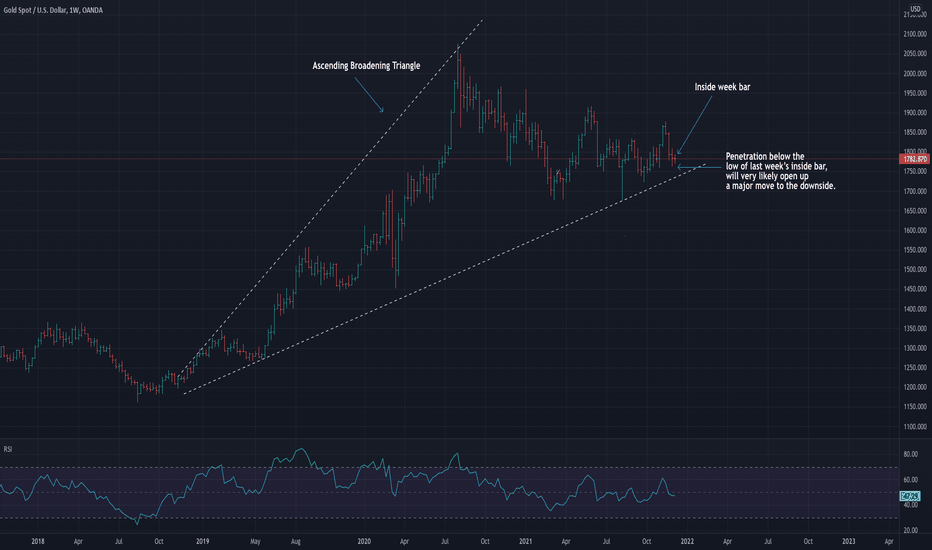Select the 'Penetration below the low' text note
Screen dimensions: 932x550
pos(780,171)
